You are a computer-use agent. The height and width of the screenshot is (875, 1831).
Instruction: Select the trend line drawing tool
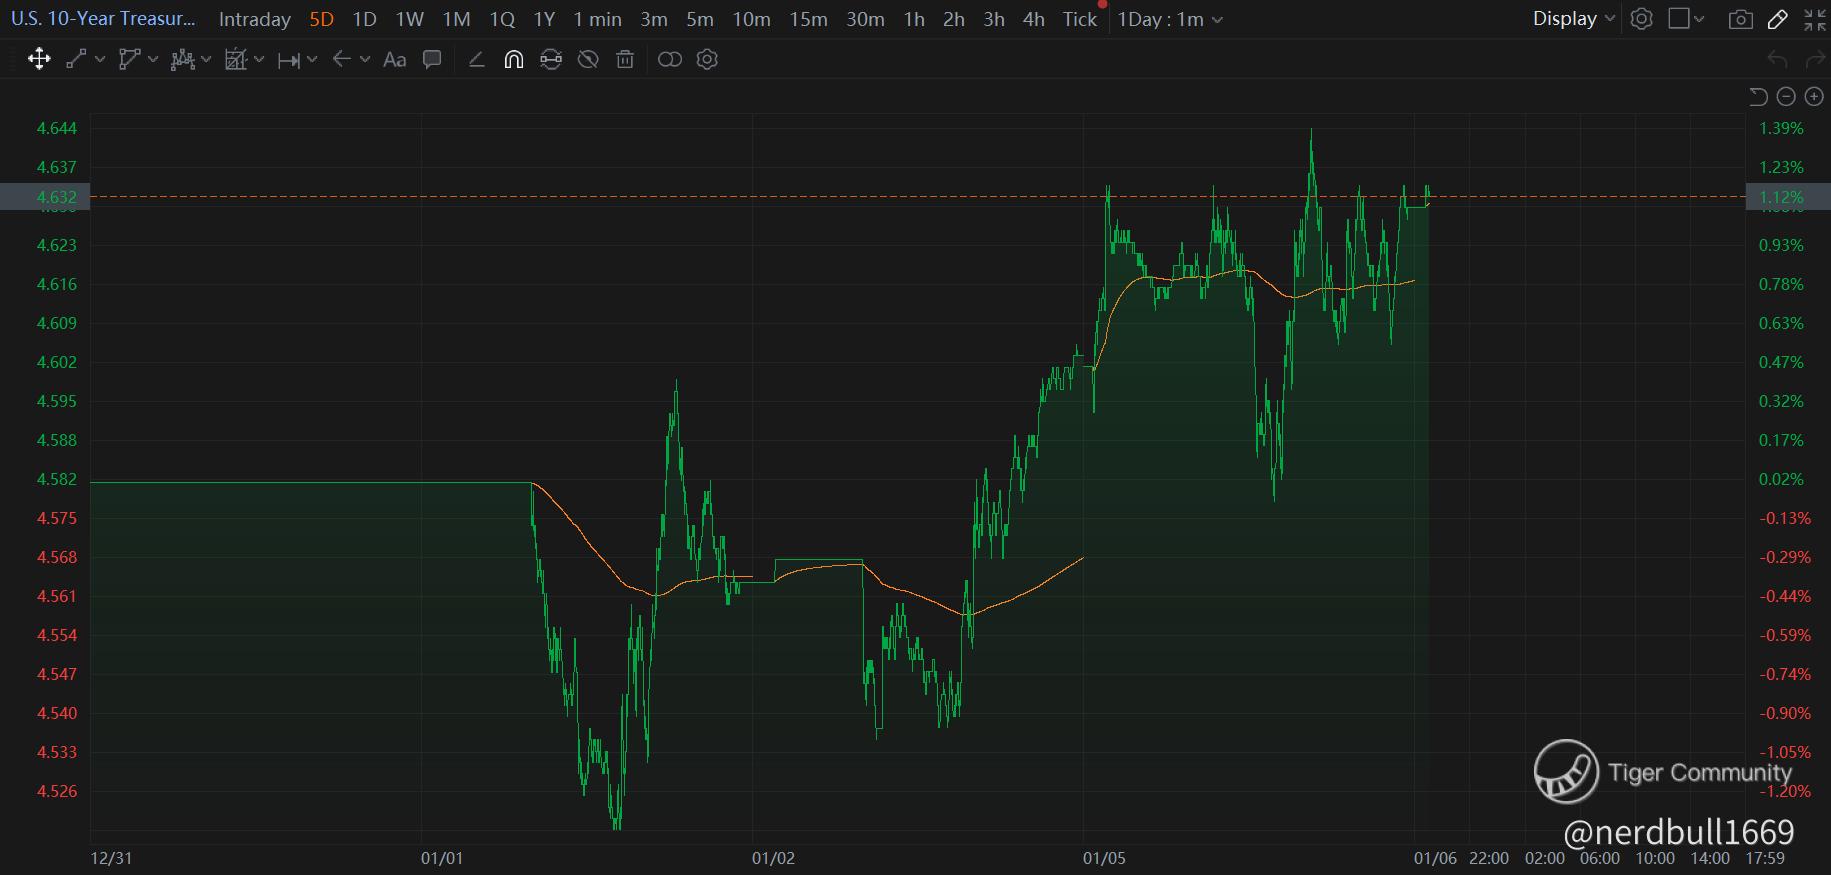(76, 60)
